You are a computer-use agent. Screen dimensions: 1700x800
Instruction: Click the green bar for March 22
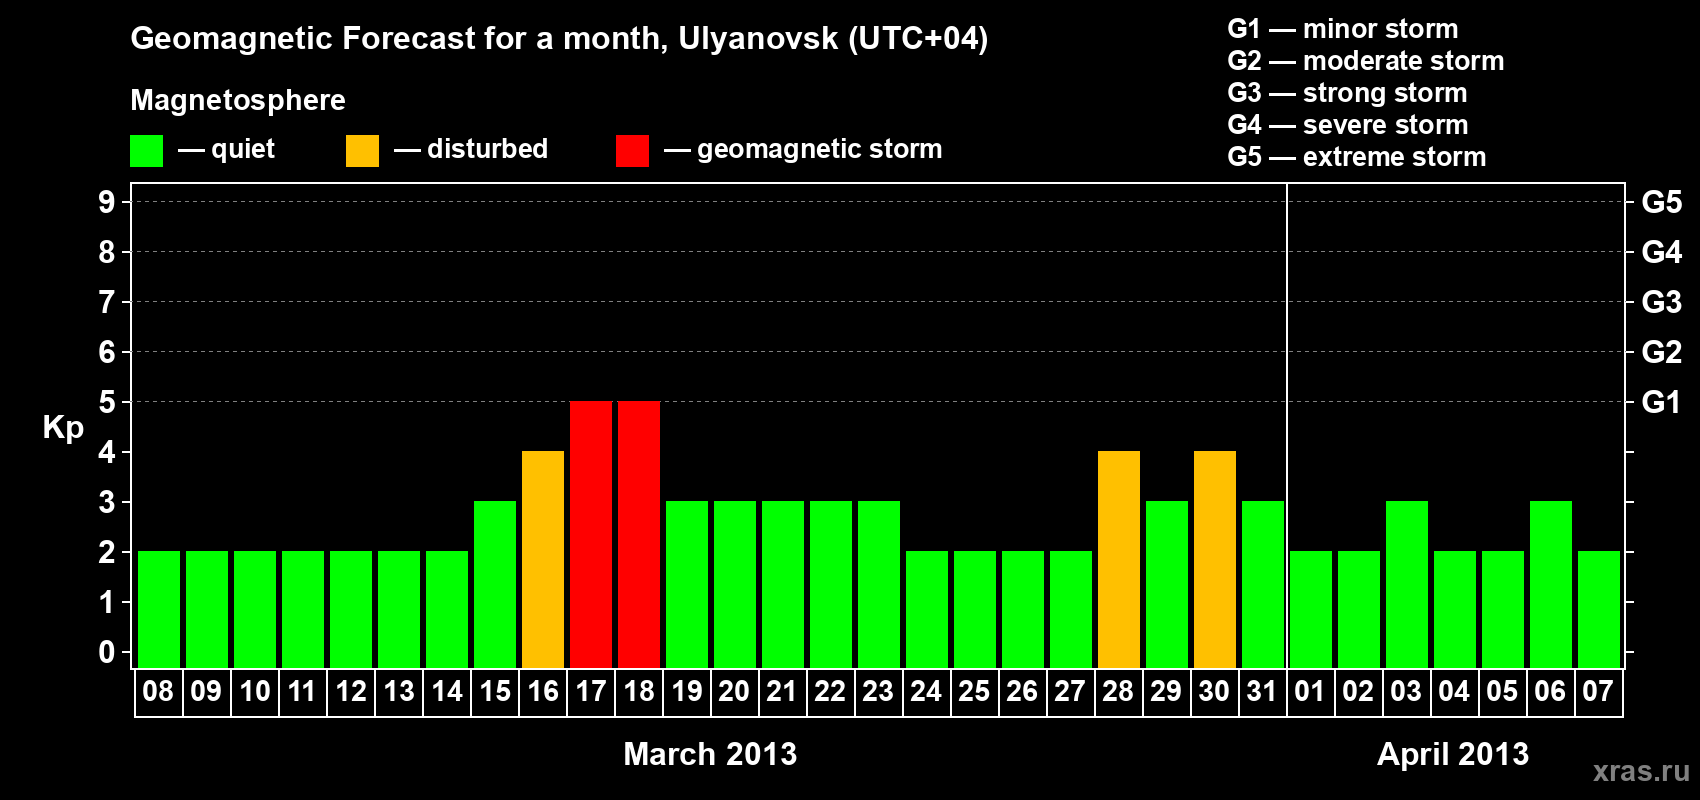point(831,585)
